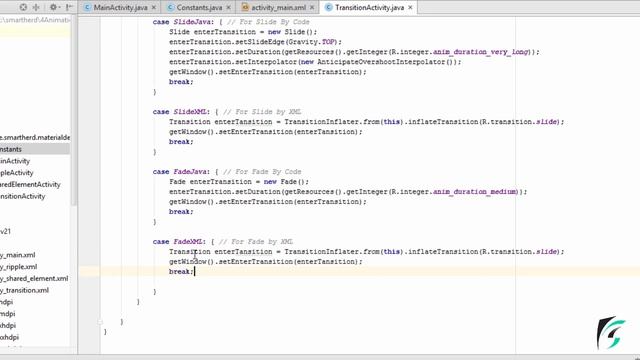Close the Constants.java tab
Image resolution: width=640 pixels, height=360 pixels.
pyautogui.click(x=229, y=7)
